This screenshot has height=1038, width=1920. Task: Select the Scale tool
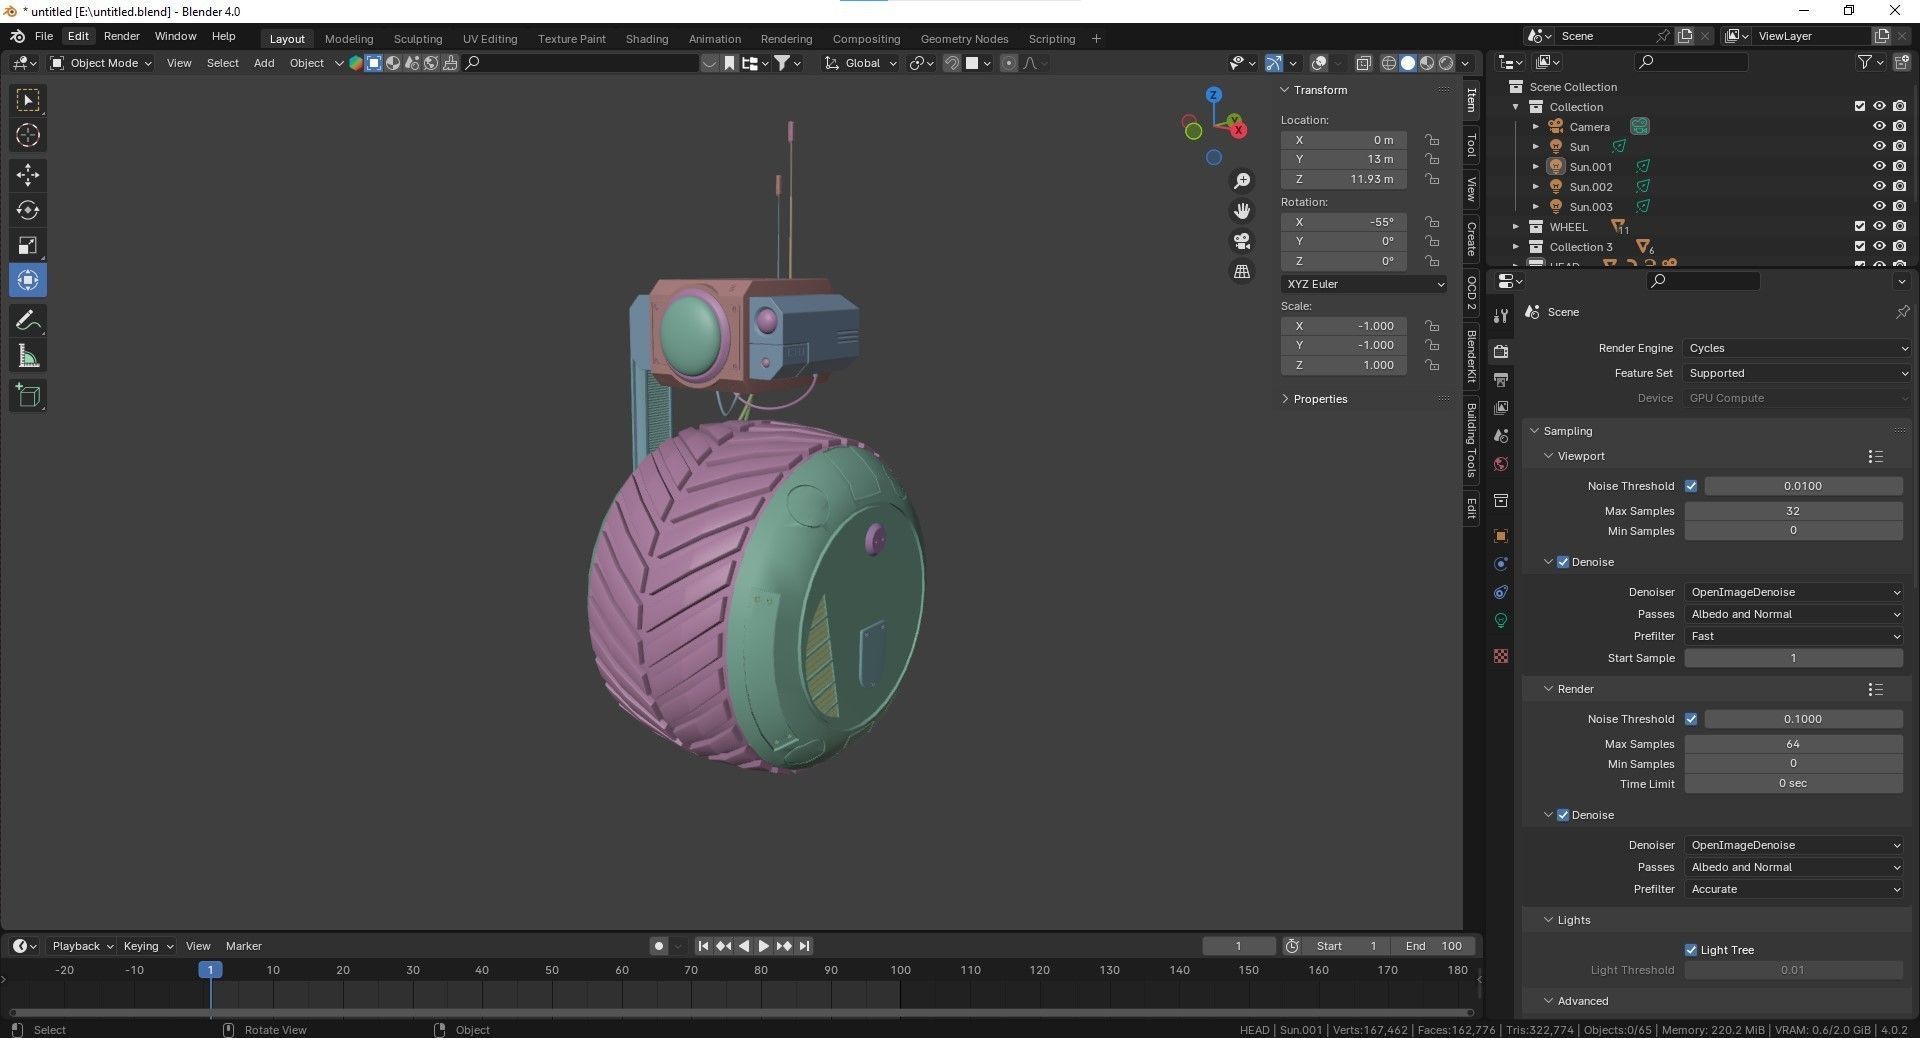point(28,245)
